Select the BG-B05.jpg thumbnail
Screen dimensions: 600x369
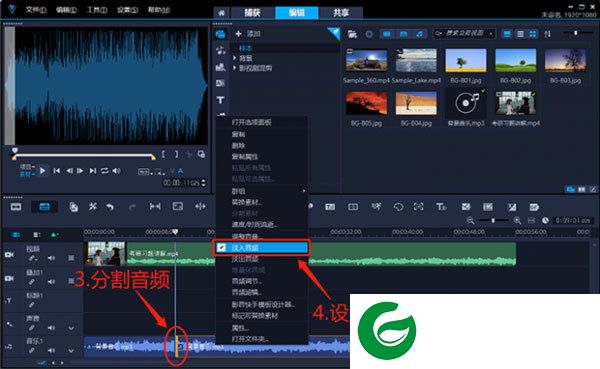pos(366,103)
